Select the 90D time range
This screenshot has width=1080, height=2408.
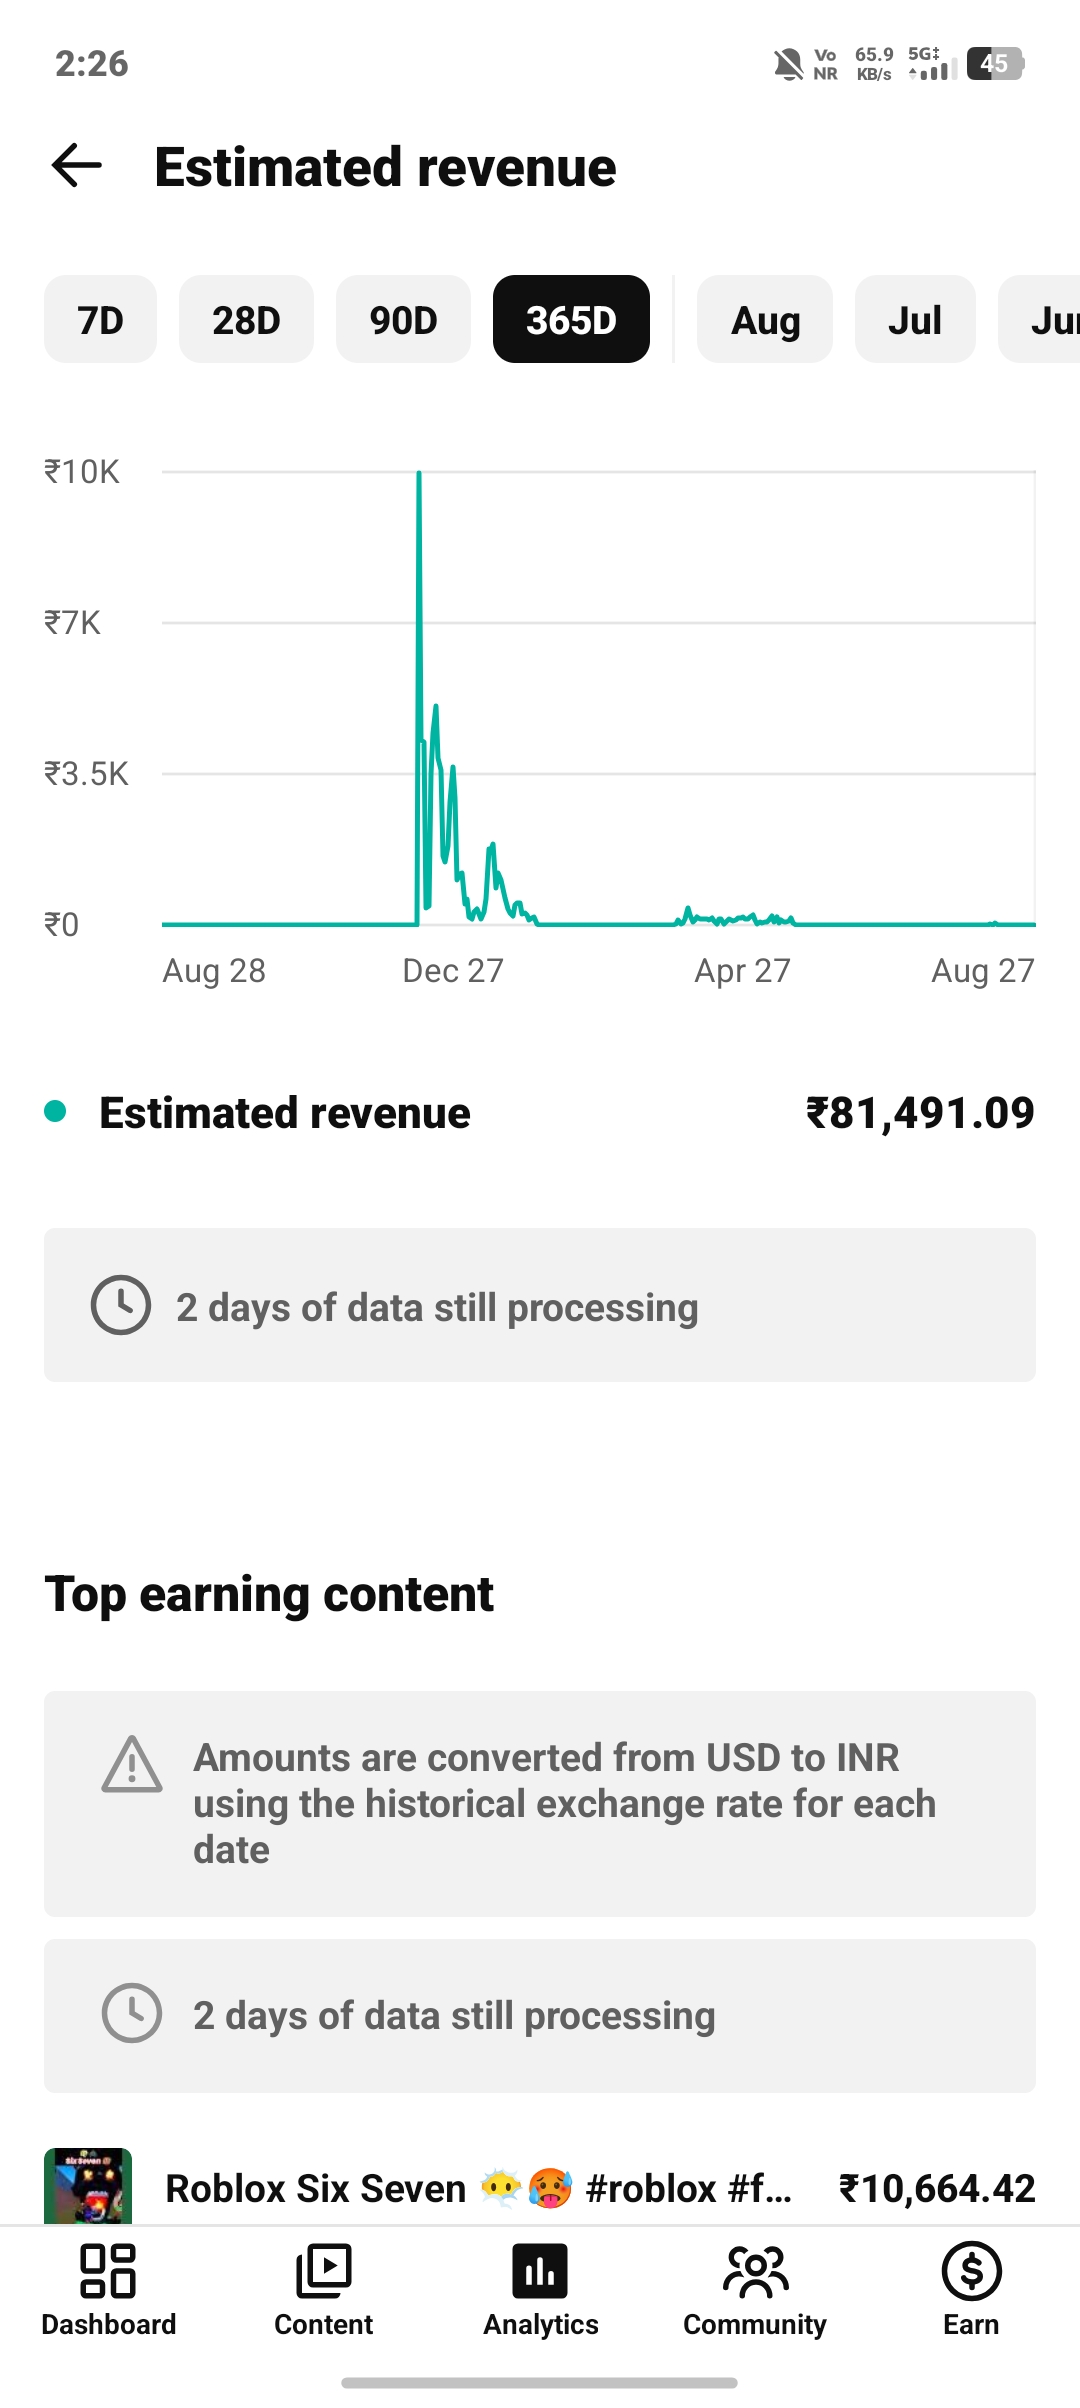coord(403,319)
